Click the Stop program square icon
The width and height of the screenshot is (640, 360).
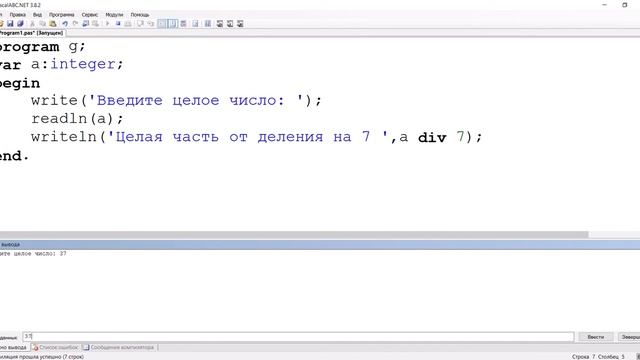(118, 24)
